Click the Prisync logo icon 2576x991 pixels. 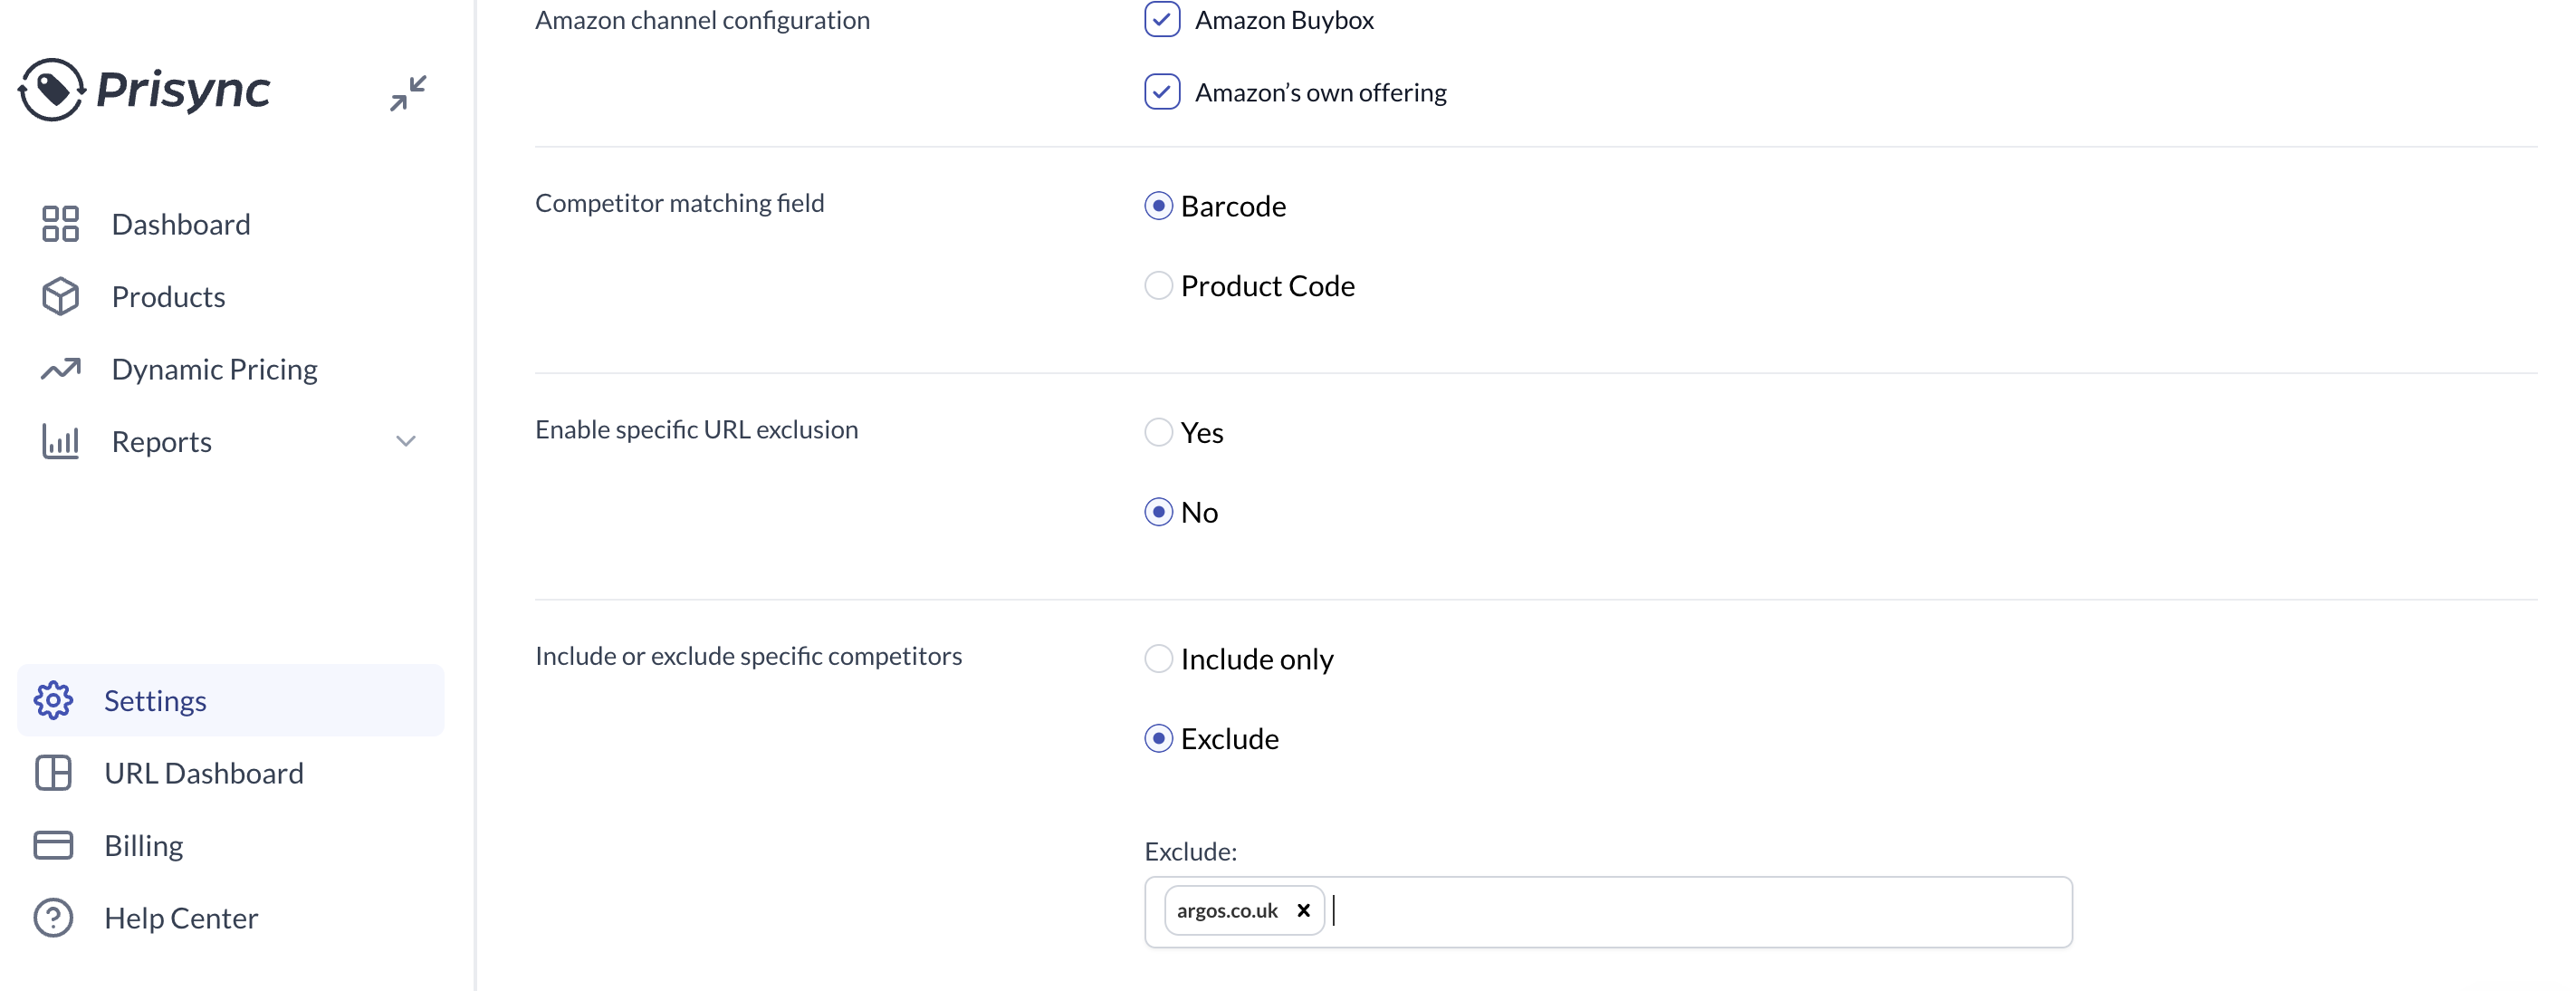pos(51,90)
